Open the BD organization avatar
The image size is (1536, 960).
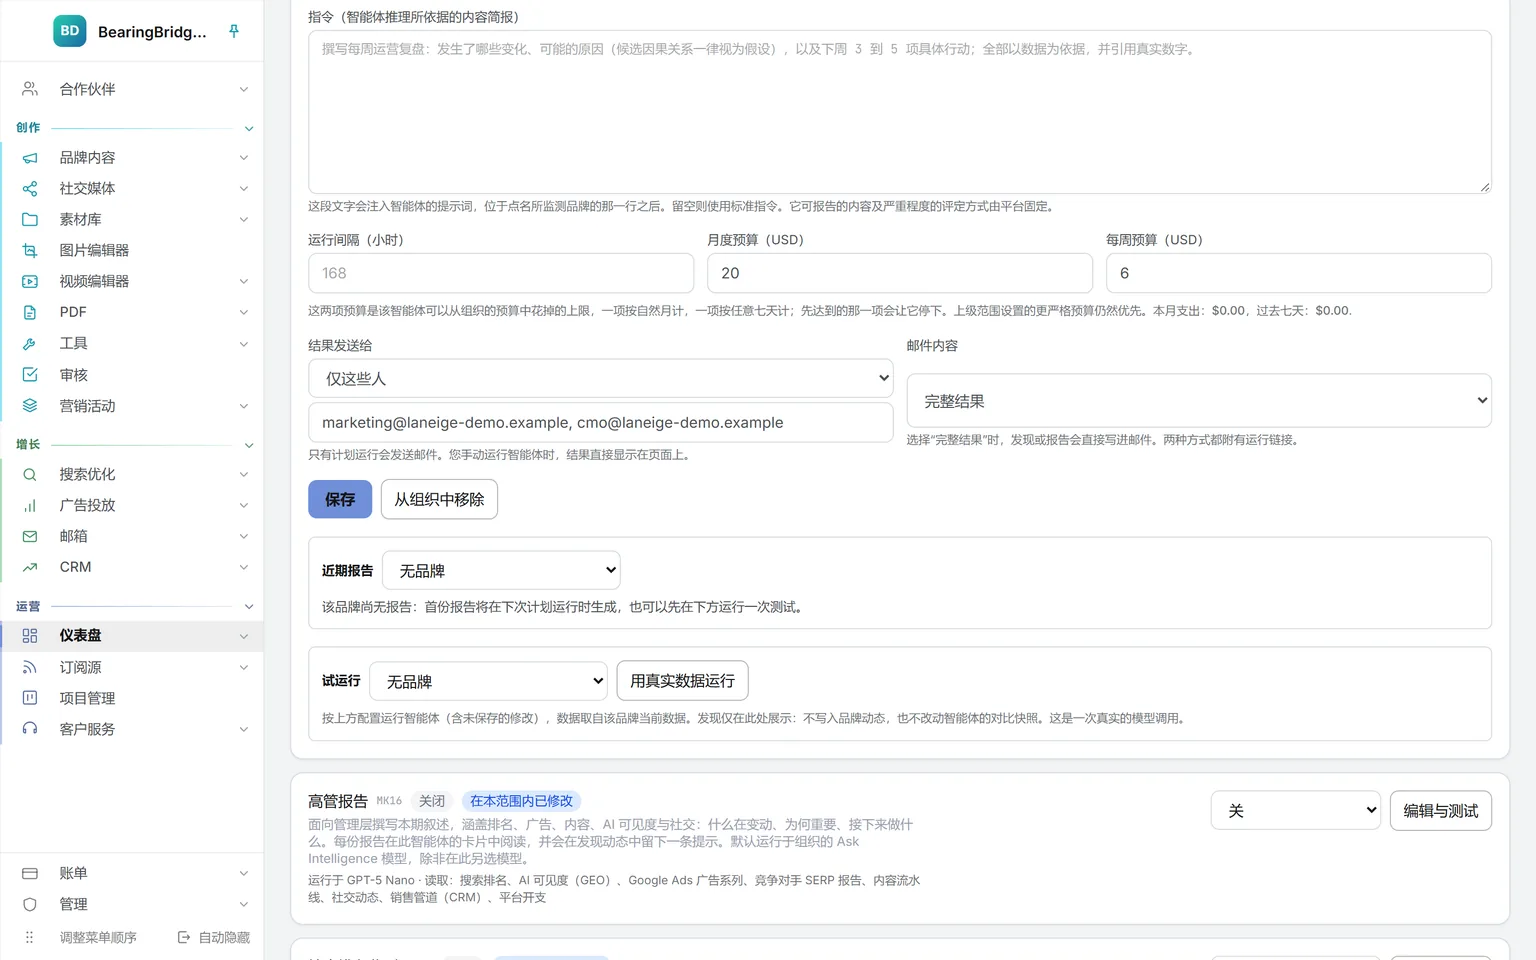click(70, 31)
